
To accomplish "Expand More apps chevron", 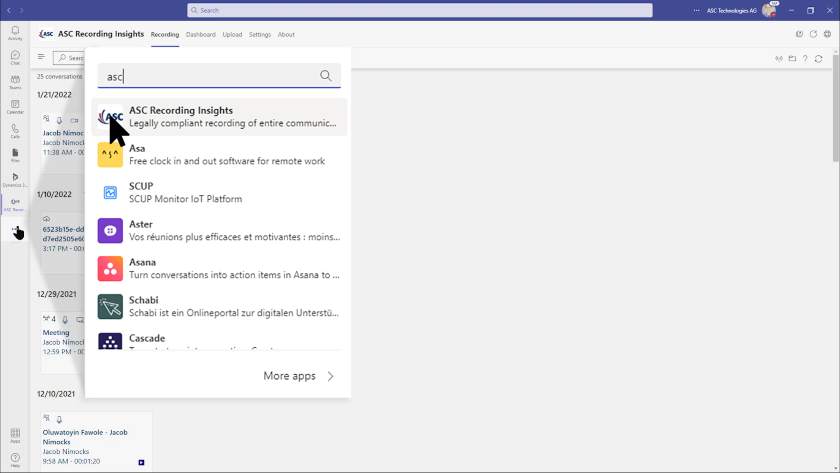I will (x=331, y=376).
